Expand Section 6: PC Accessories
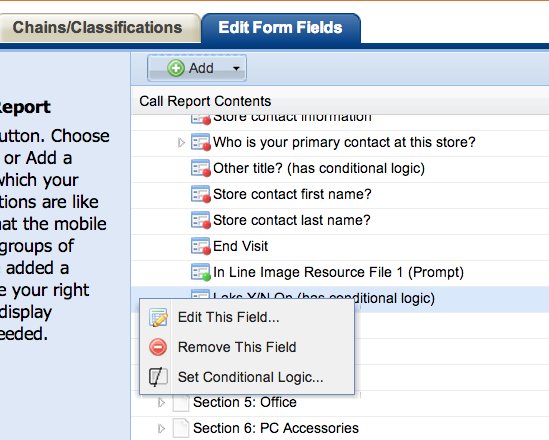This screenshot has height=440, width=549. coord(161,428)
